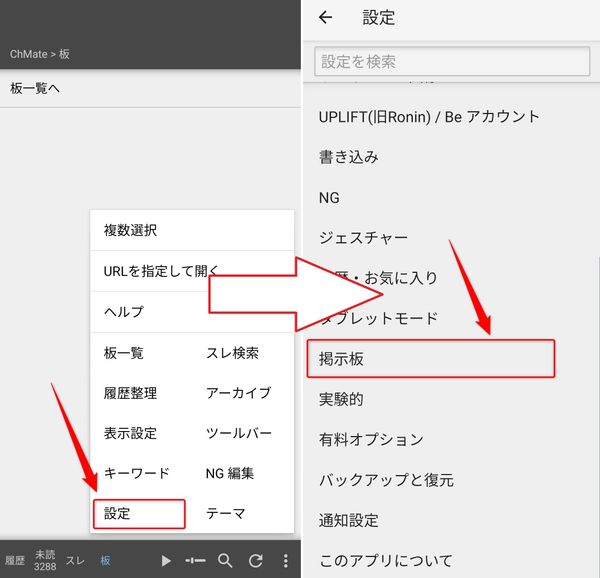
Task: Open 設定 from the popup menu
Action: pyautogui.click(x=139, y=514)
